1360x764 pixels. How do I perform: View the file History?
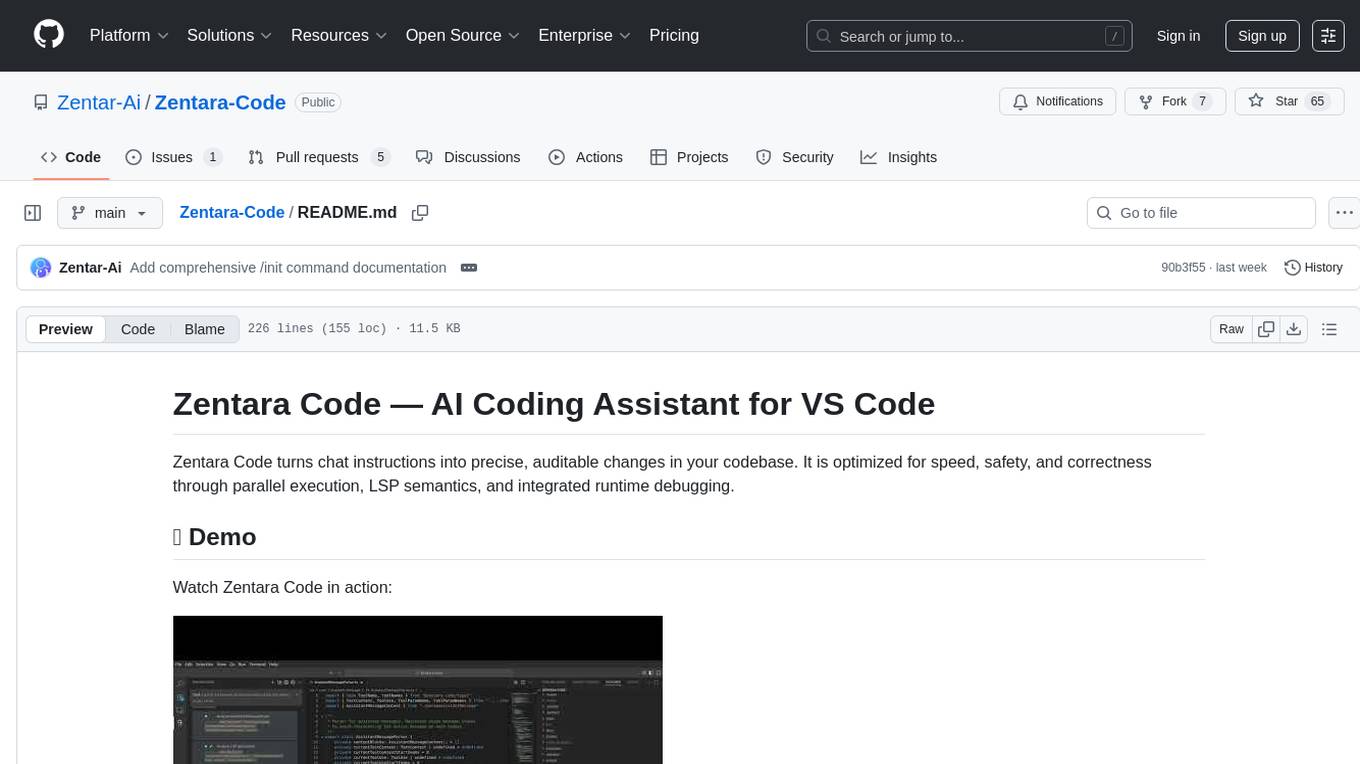[1313, 268]
